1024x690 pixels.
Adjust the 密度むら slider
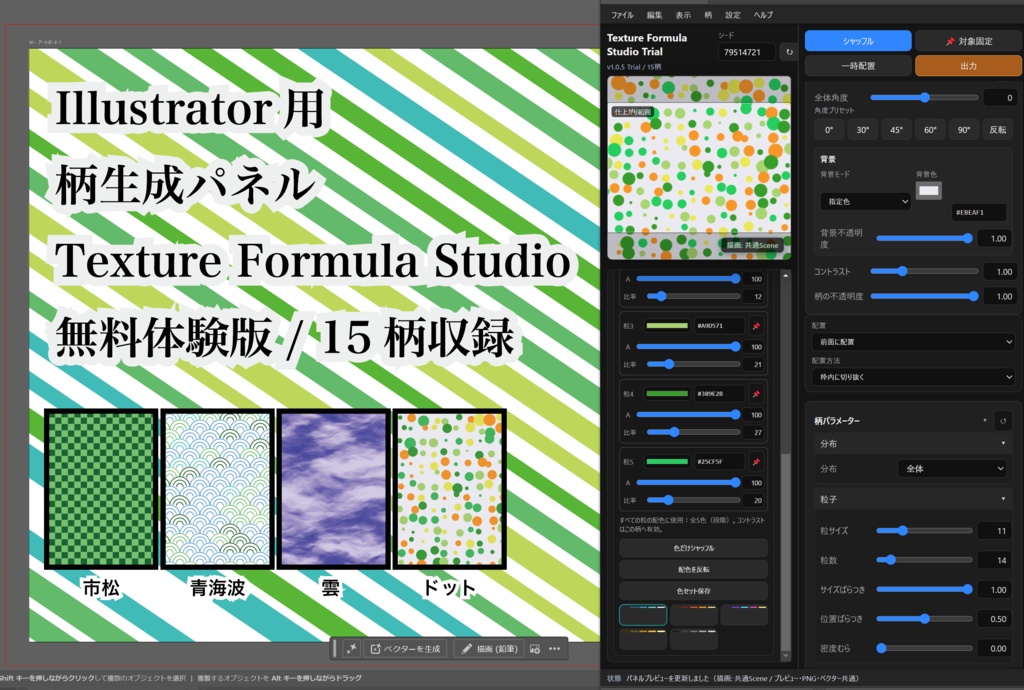(925, 648)
